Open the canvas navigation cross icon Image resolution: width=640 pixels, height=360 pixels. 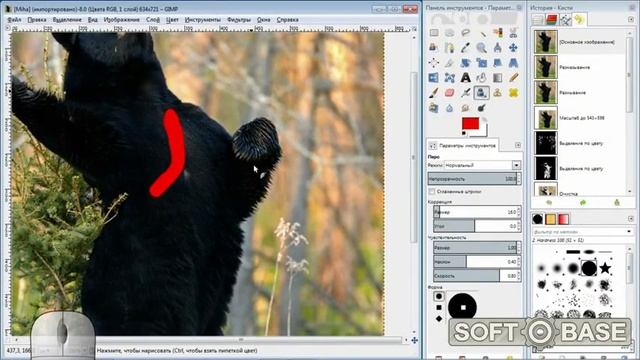point(414,340)
